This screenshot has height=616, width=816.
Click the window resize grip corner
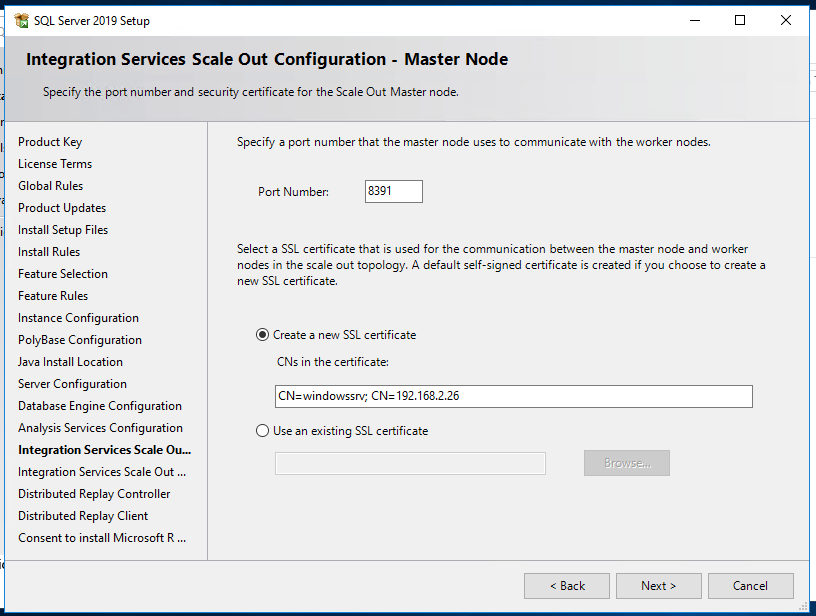coord(804,606)
